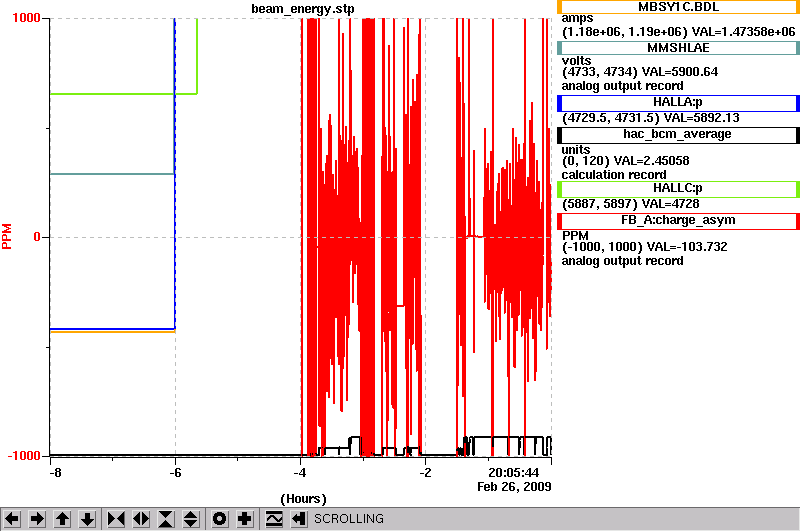800x531 pixels.
Task: Select the HALLC:p curve legend
Action: 678,189
